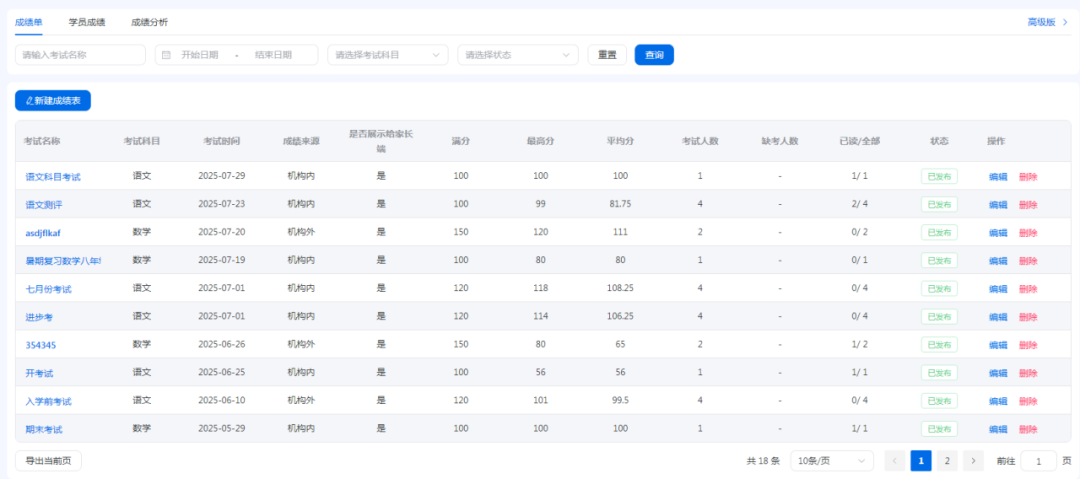The width and height of the screenshot is (1080, 479).
Task: Click the blue 查询 search button
Action: (654, 55)
